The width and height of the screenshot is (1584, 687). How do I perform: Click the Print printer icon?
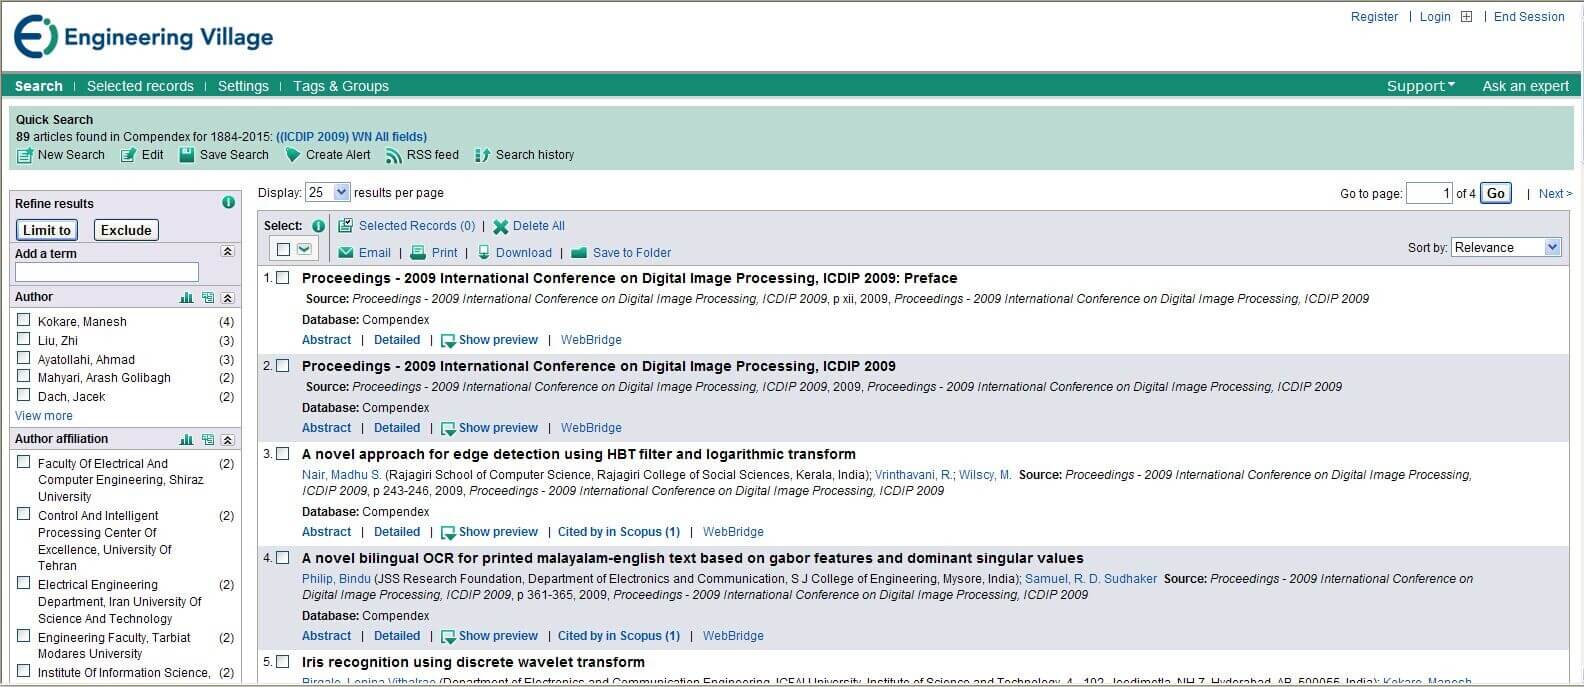(418, 253)
